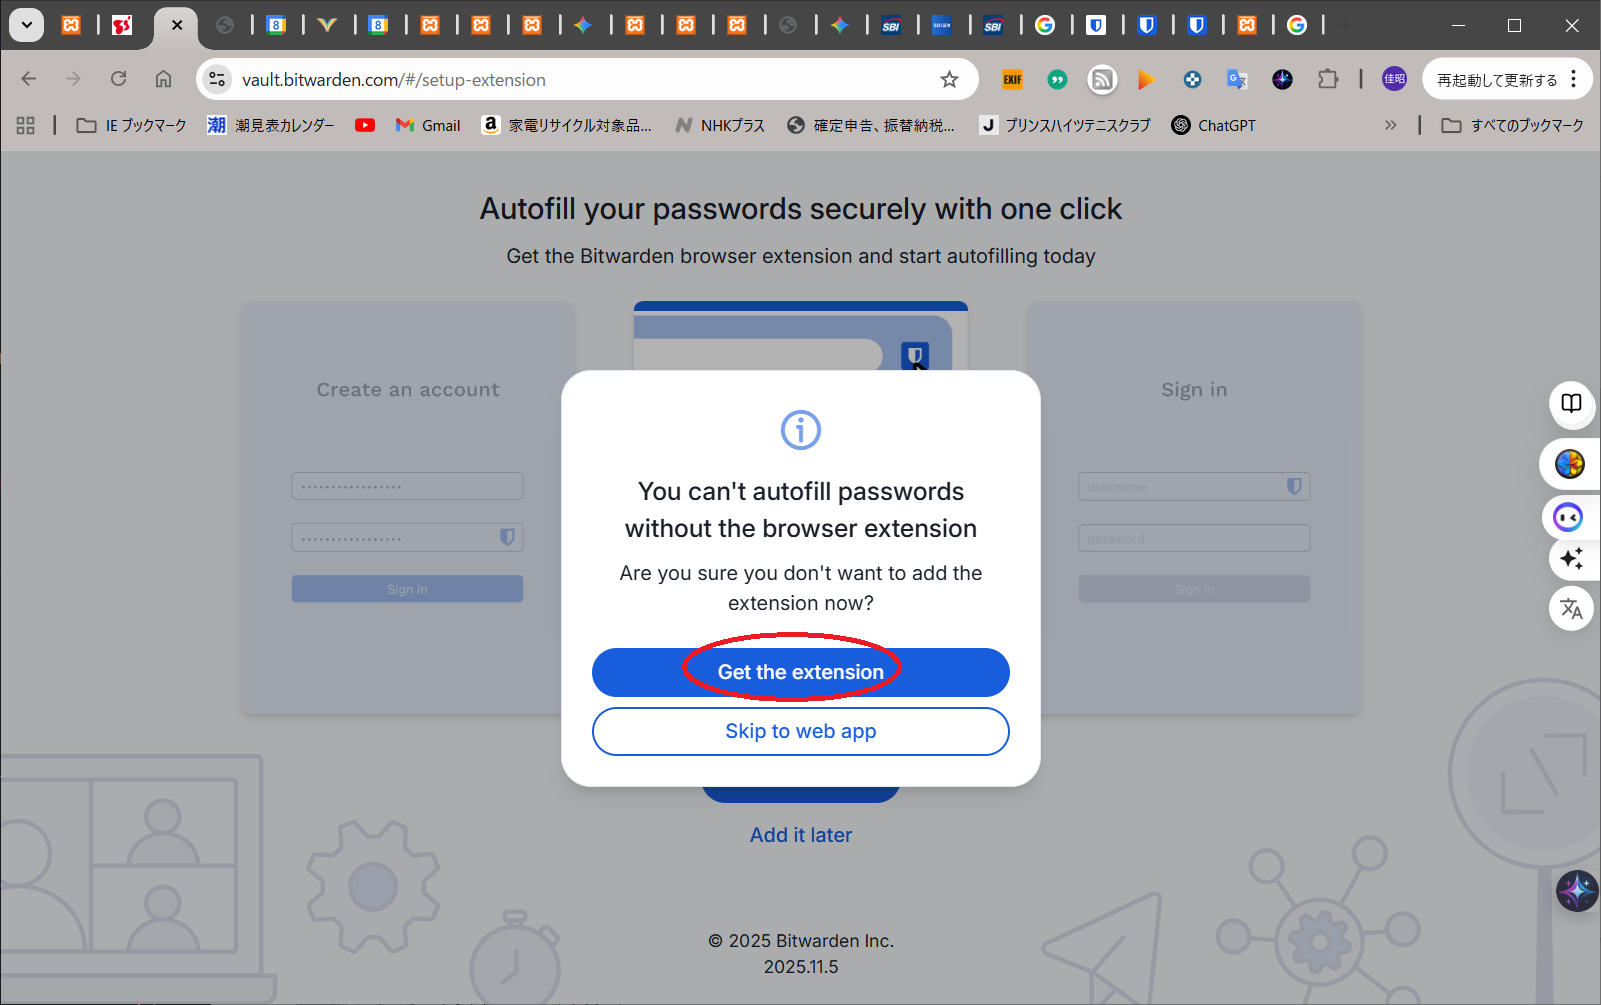Click the Get the extension button
Image resolution: width=1601 pixels, height=1005 pixels.
800,672
